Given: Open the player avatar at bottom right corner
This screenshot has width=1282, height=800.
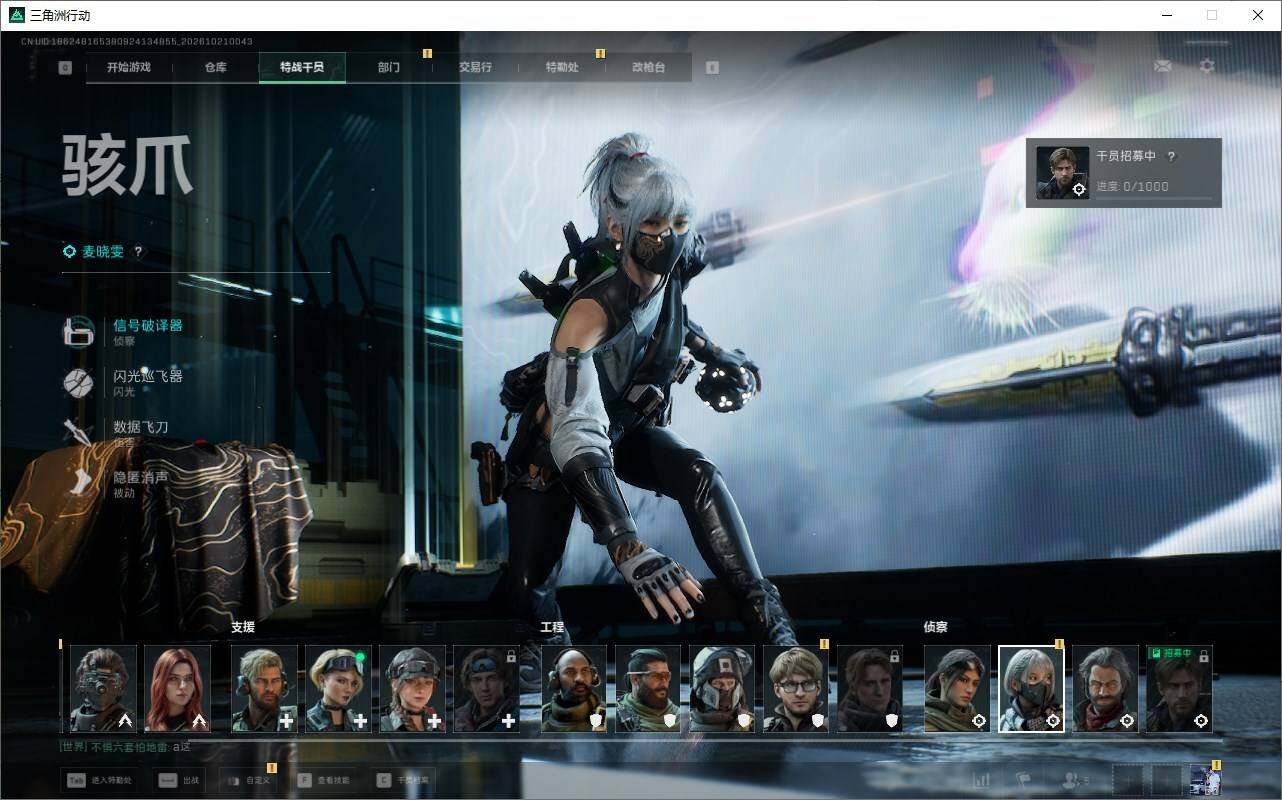Looking at the screenshot, I should click(1205, 780).
